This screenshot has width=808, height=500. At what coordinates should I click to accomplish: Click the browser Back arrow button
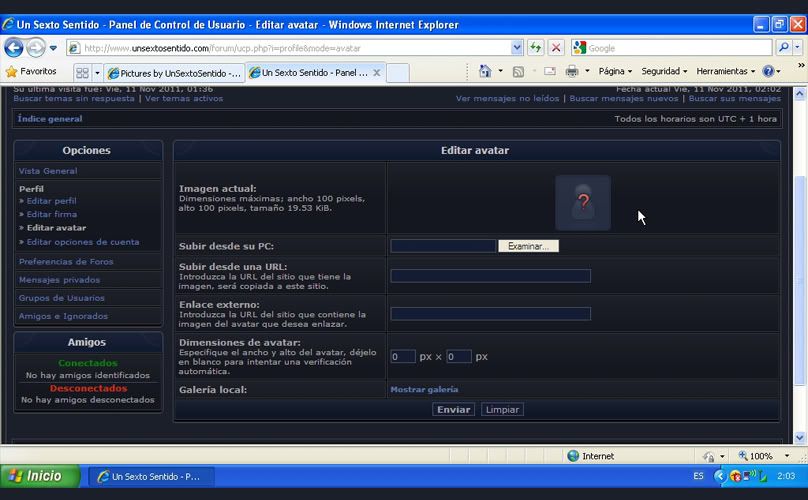coord(14,48)
